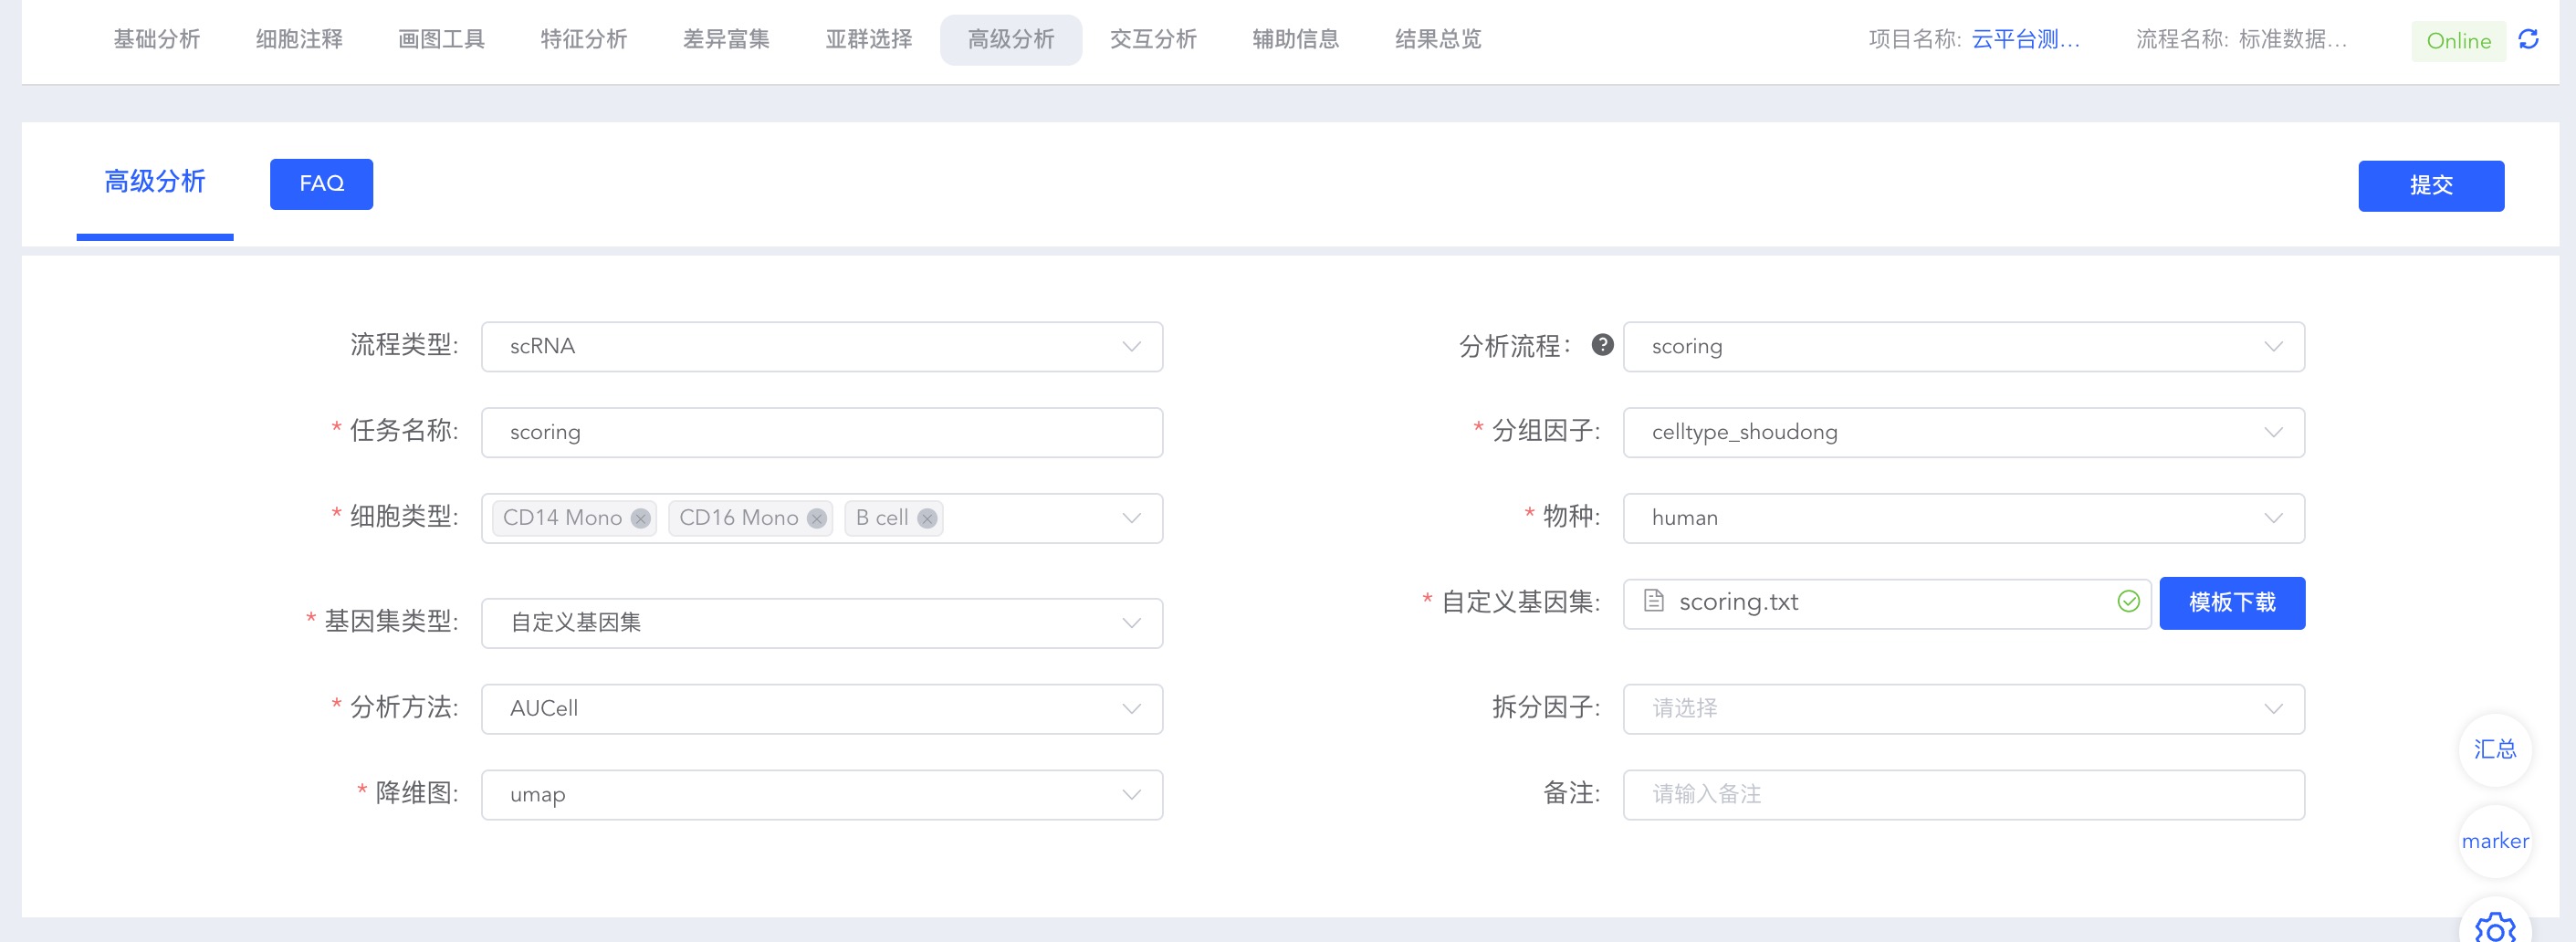Expand the 物种 human dropdown
The height and width of the screenshot is (942, 2576).
pos(1963,518)
